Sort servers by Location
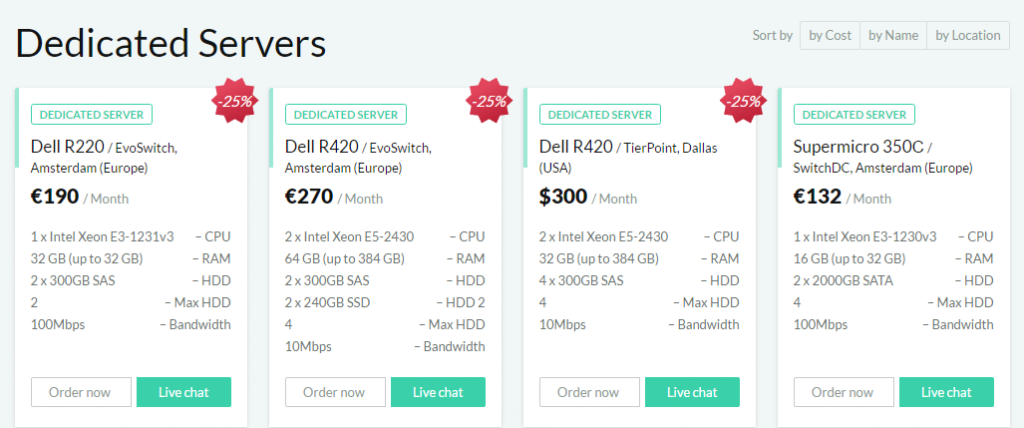This screenshot has width=1024, height=428. [968, 35]
